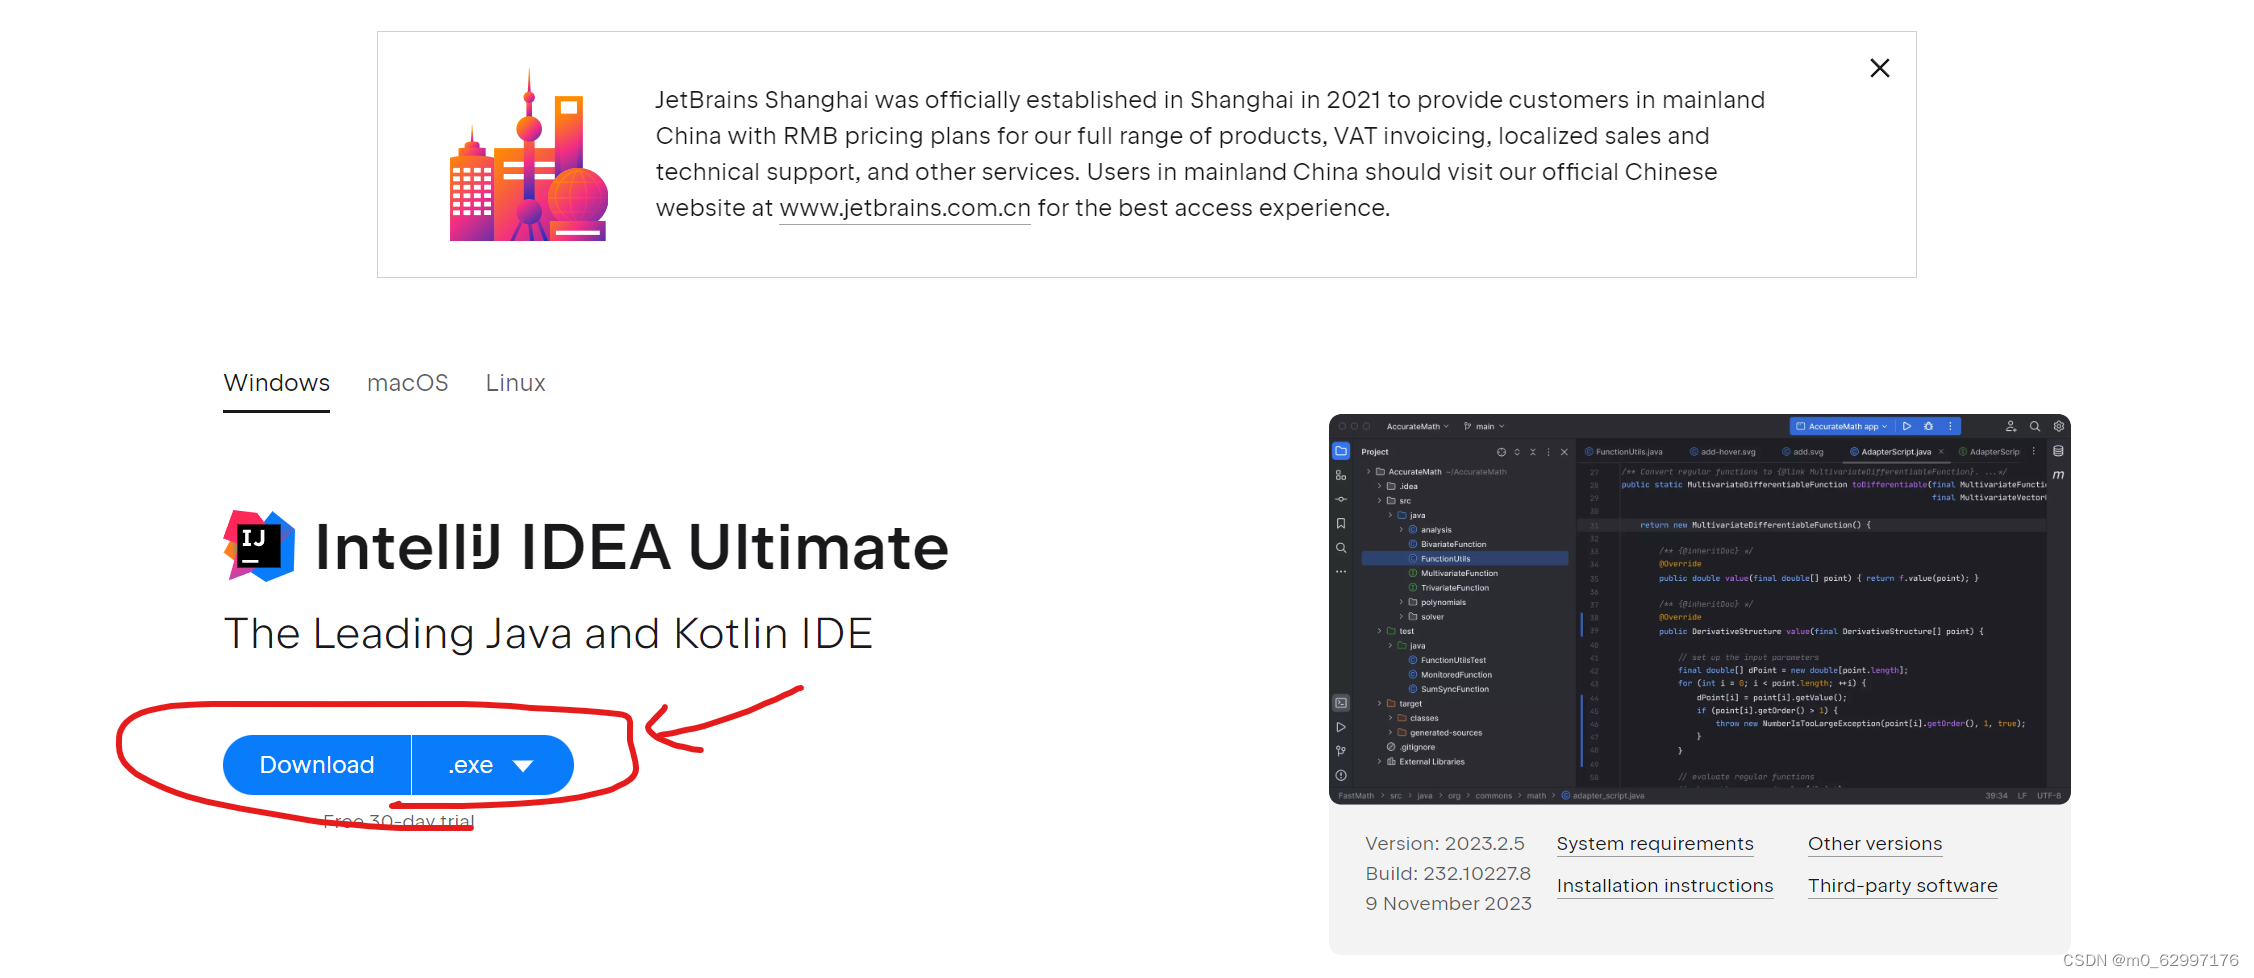
Task: Open the Search magnifier in the IDE sidebar
Action: tap(1341, 548)
